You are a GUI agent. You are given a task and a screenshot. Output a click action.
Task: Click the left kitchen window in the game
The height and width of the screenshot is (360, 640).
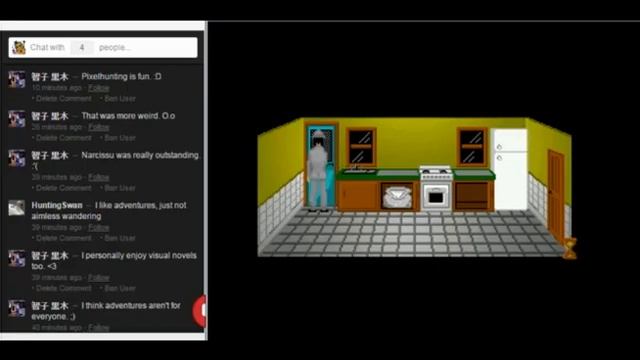pos(361,147)
